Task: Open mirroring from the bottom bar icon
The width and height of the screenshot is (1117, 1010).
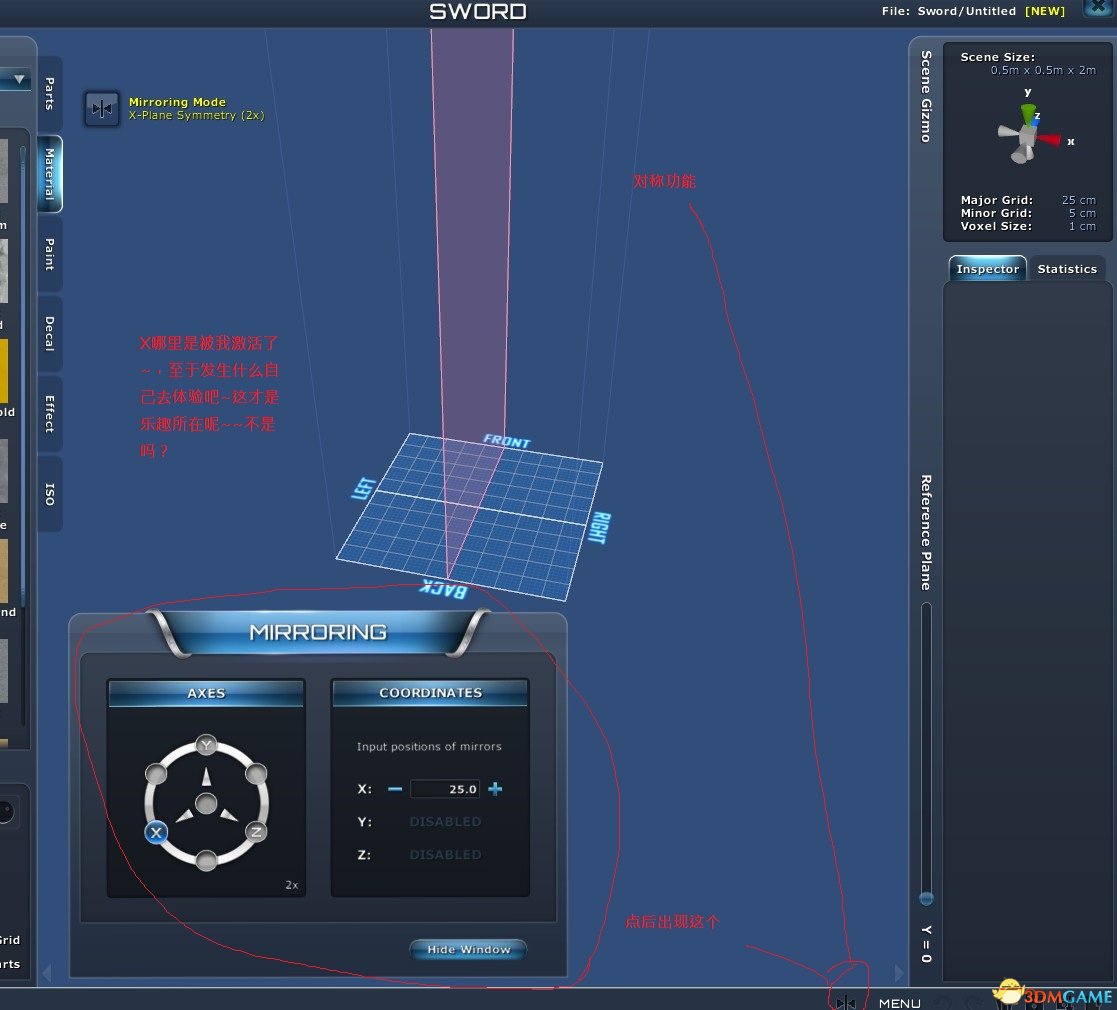Action: (x=846, y=1003)
